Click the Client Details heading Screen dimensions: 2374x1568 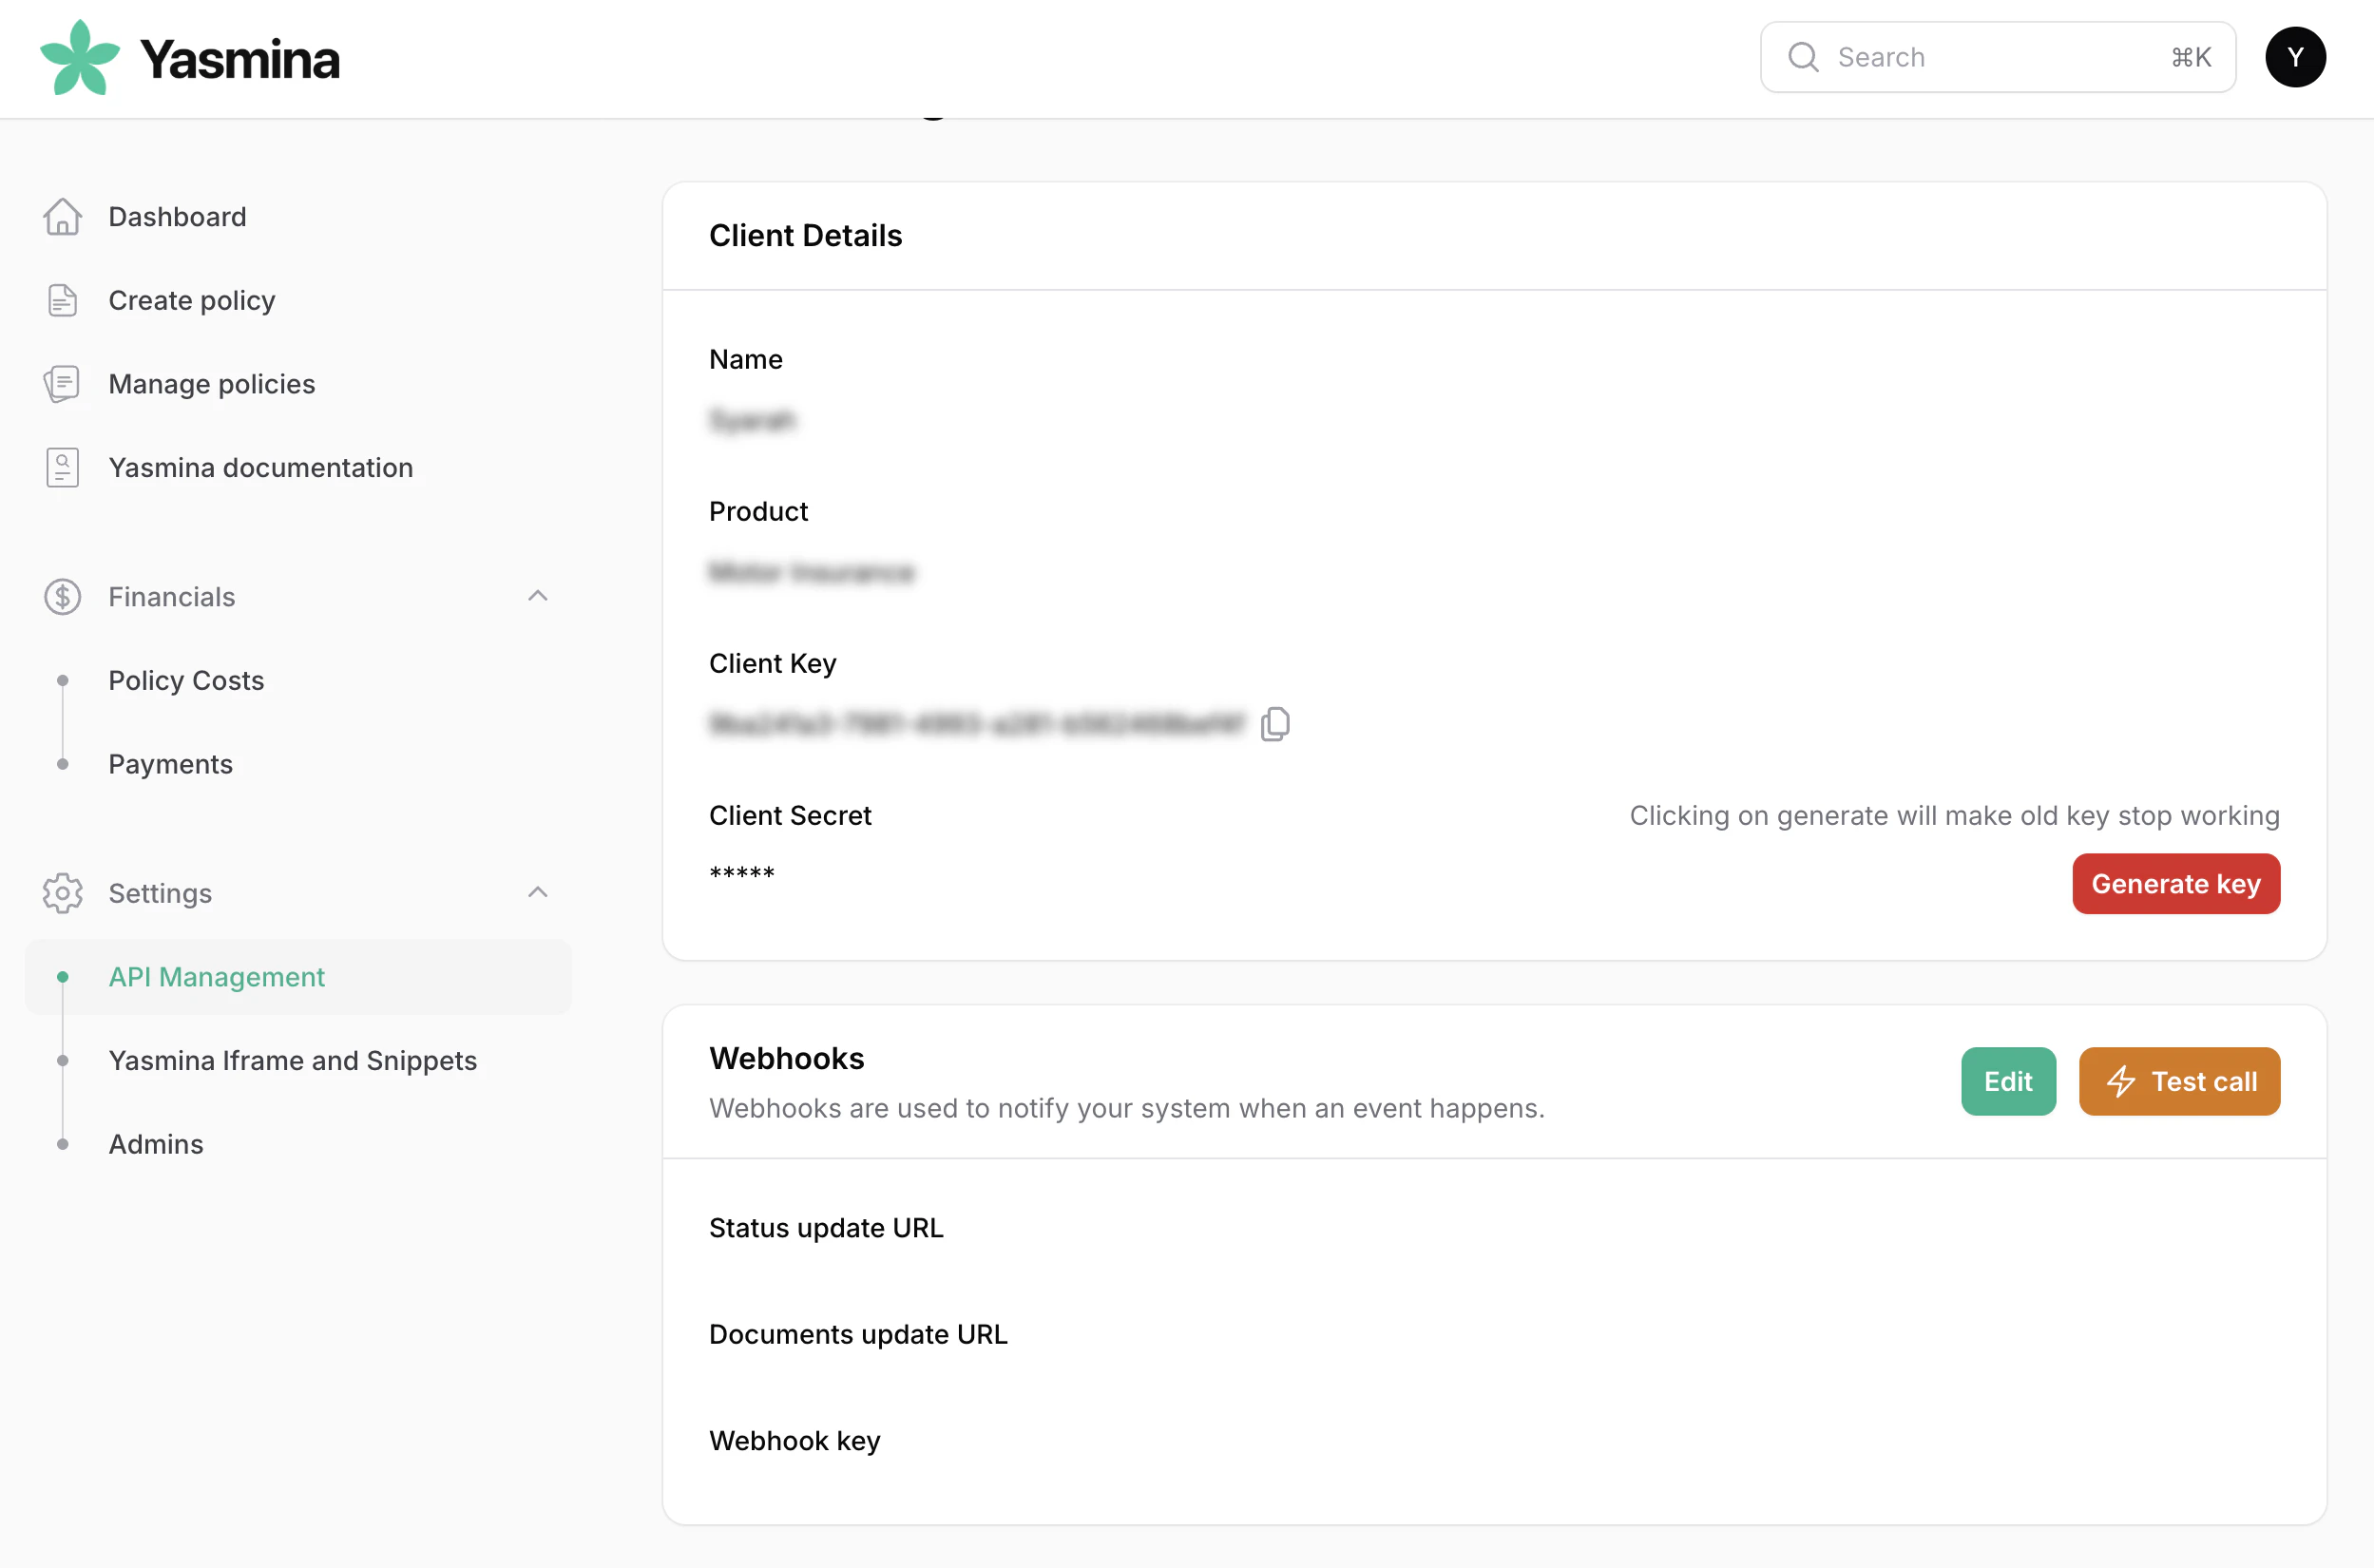point(805,236)
